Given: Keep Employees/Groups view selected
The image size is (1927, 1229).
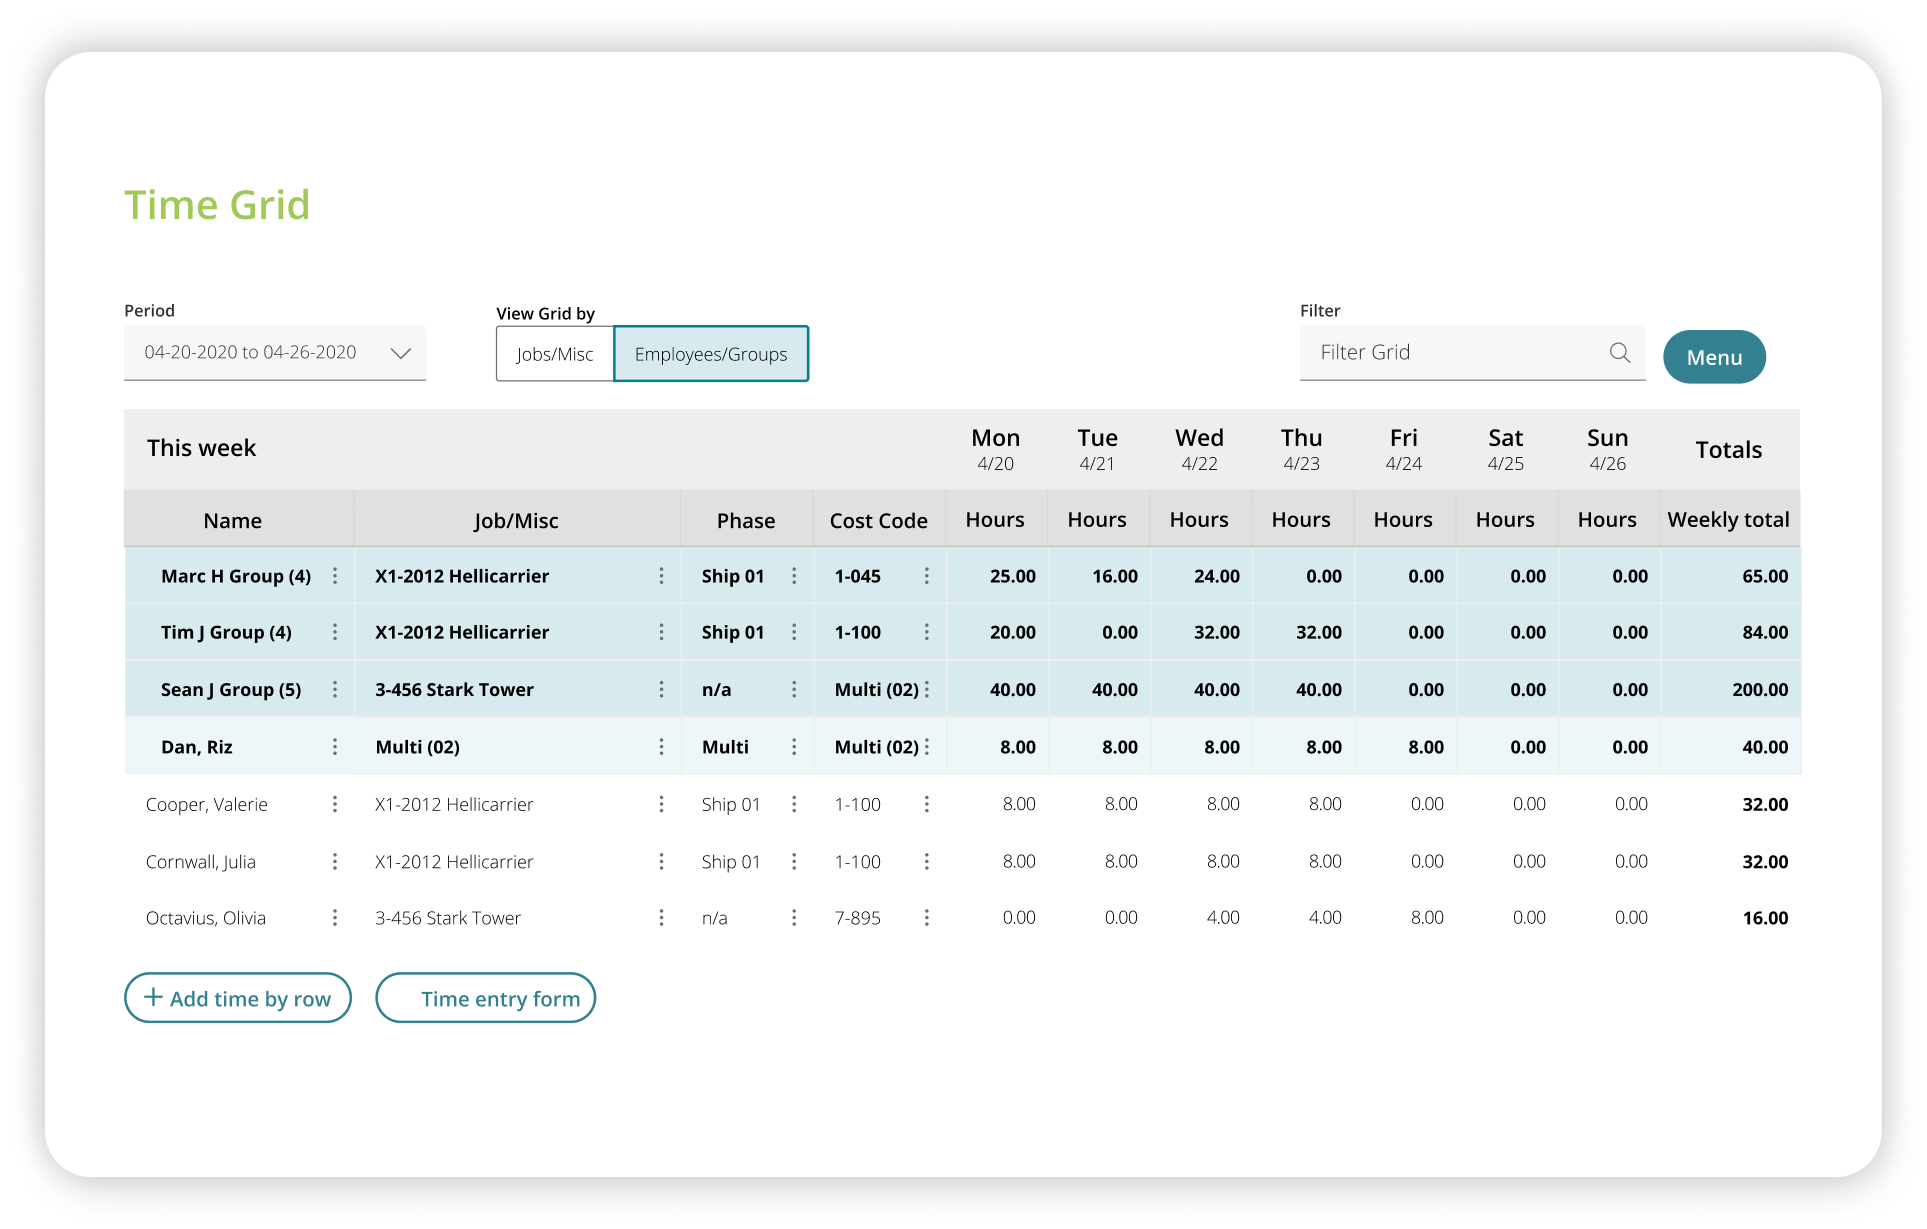Looking at the screenshot, I should pos(711,353).
